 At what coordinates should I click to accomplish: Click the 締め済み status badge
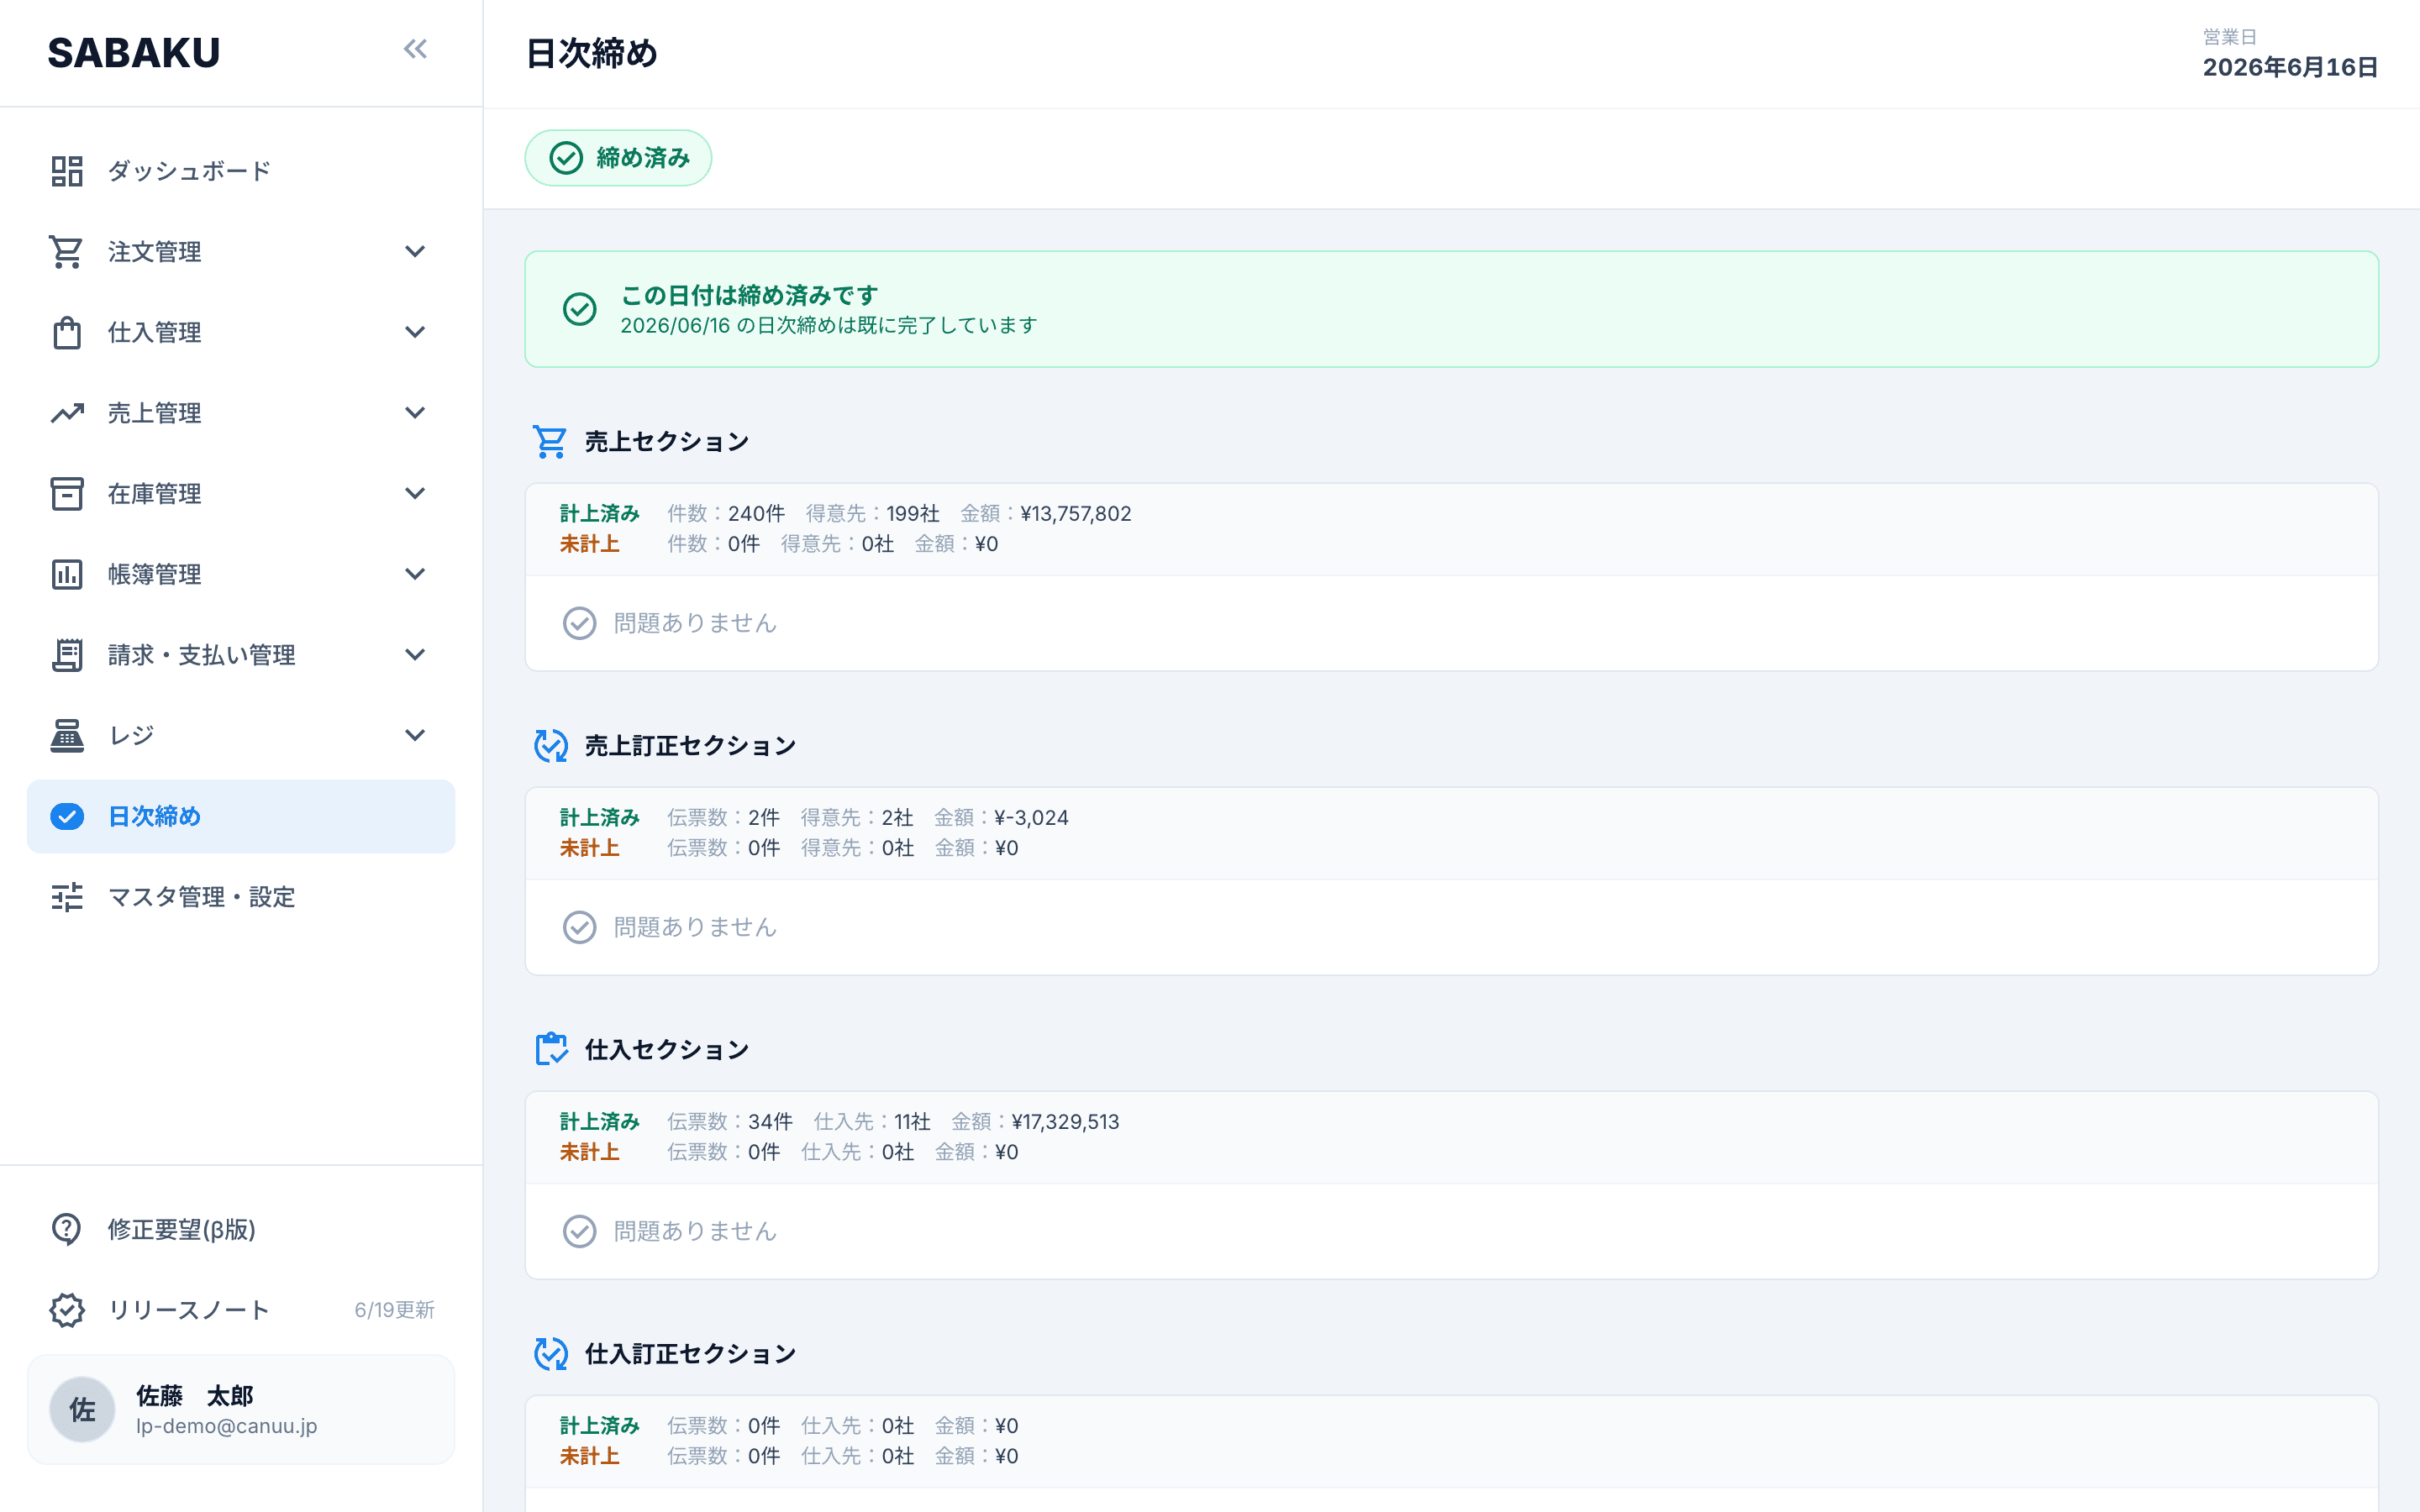[618, 158]
